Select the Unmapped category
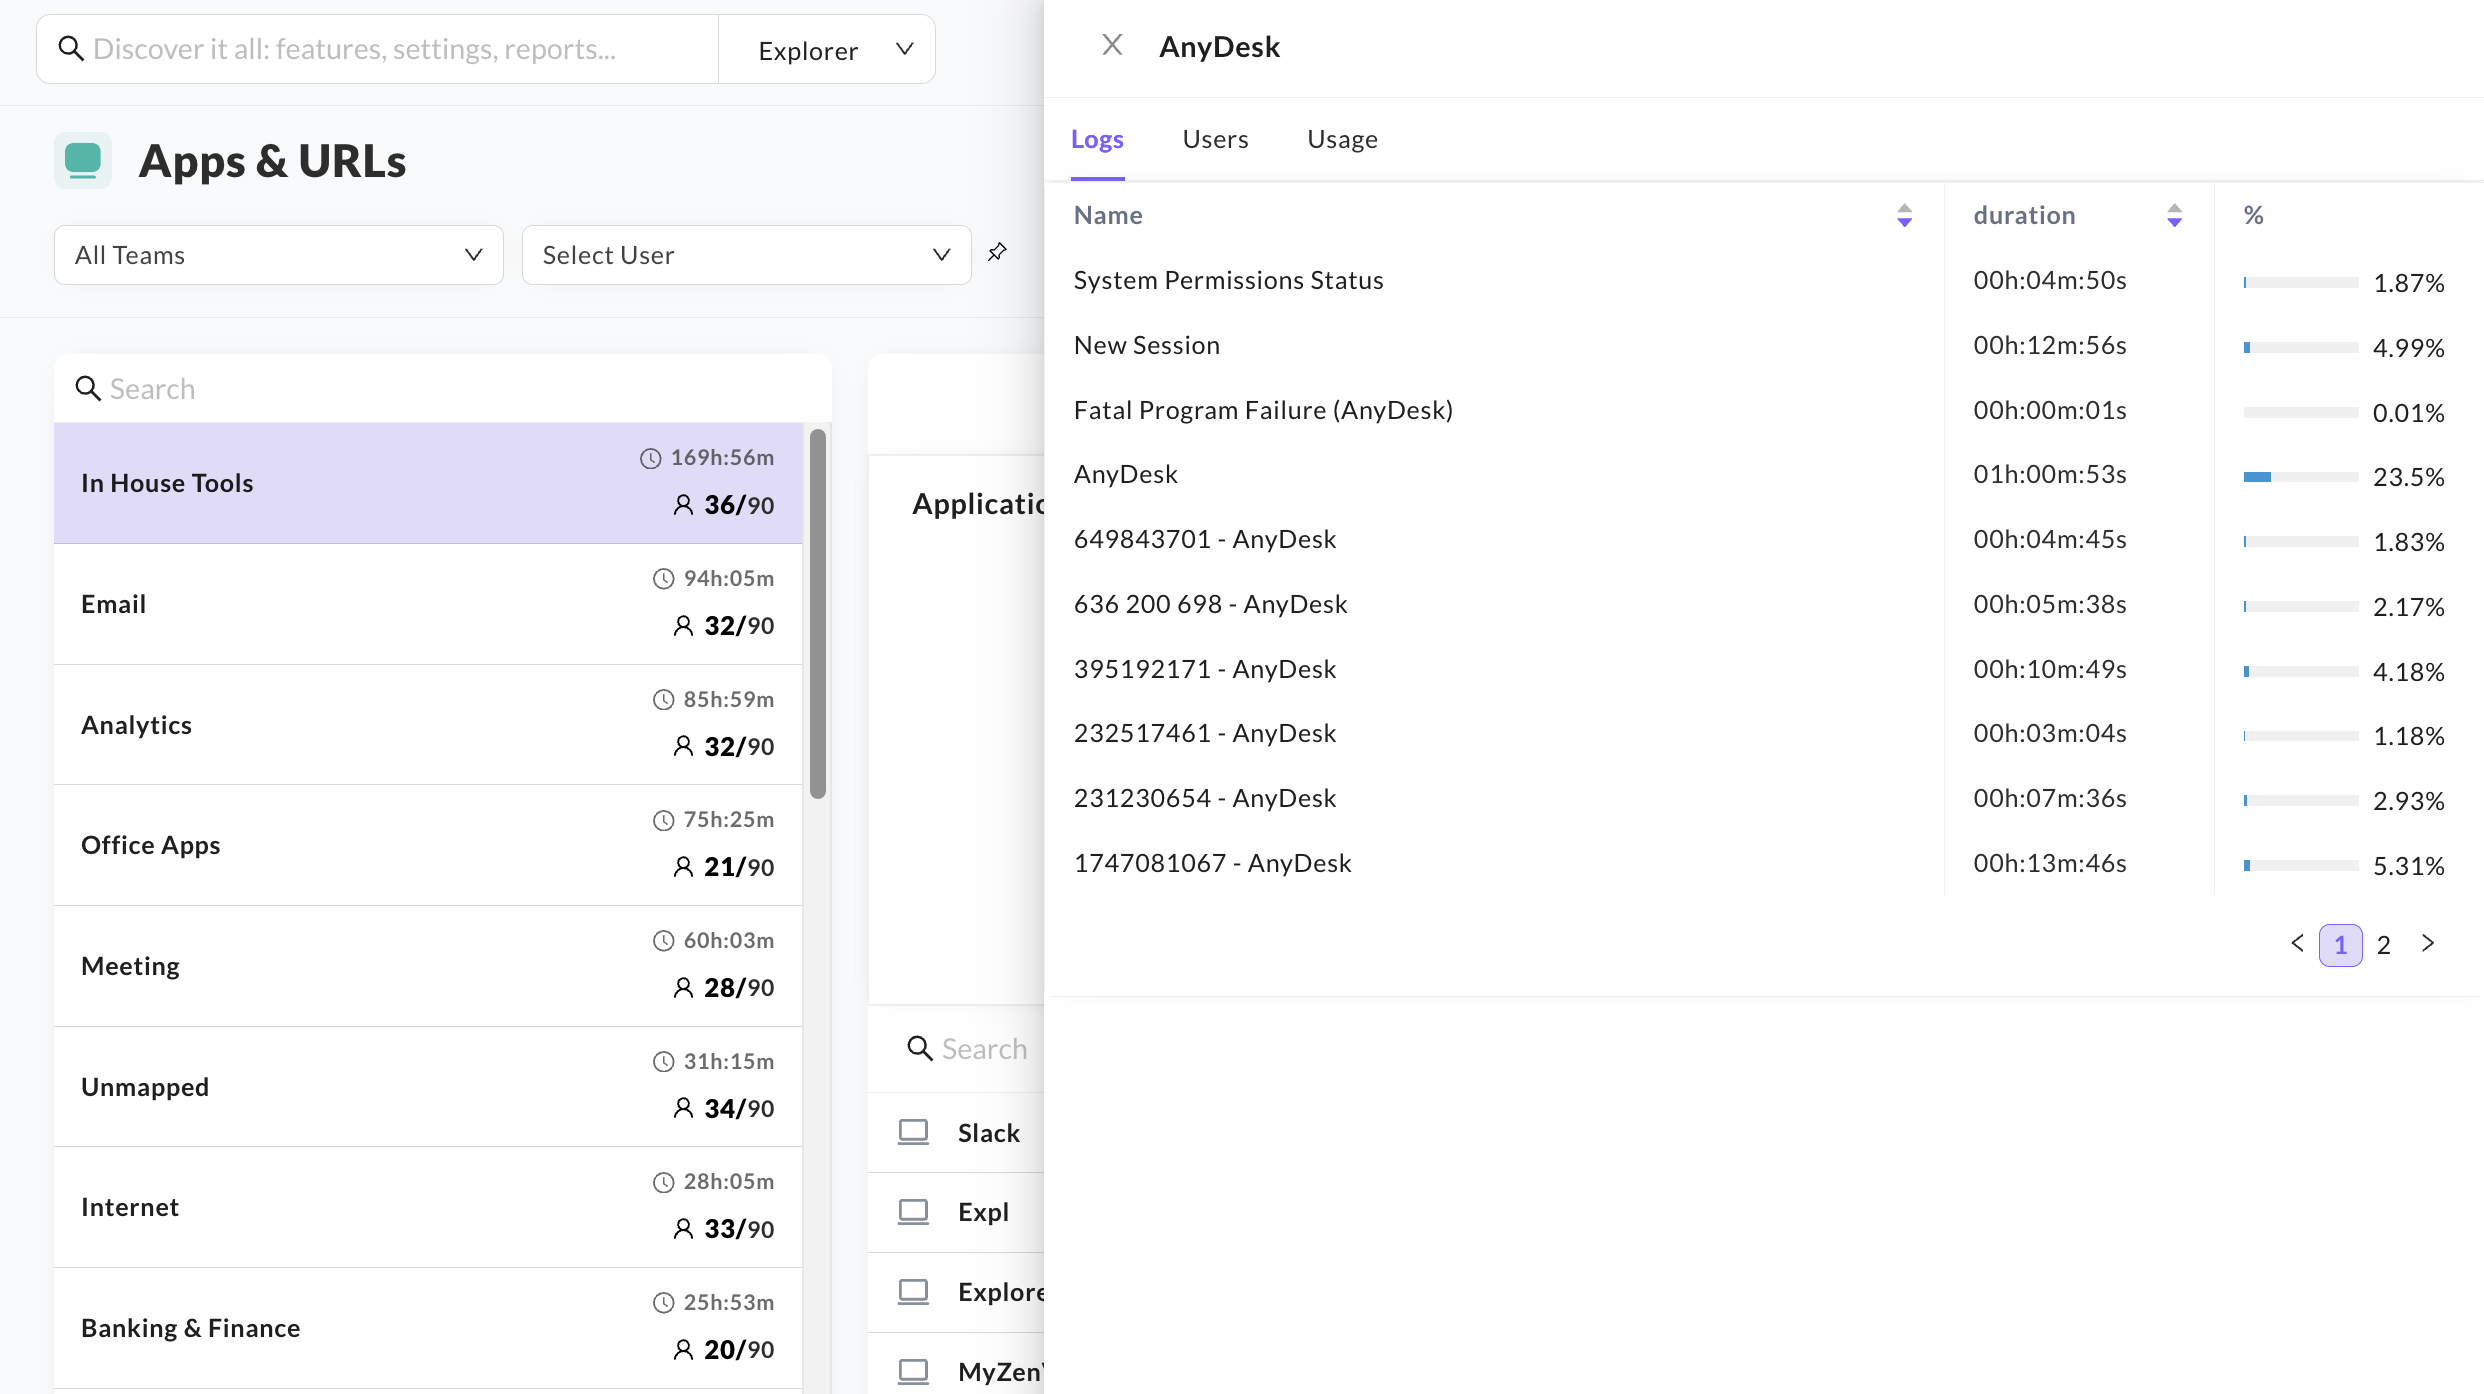 [x=428, y=1087]
